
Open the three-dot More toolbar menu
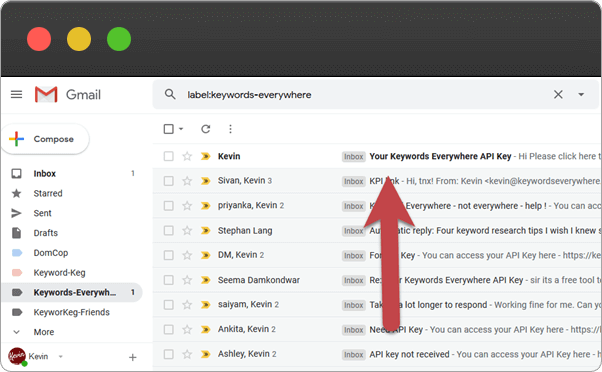(x=230, y=129)
